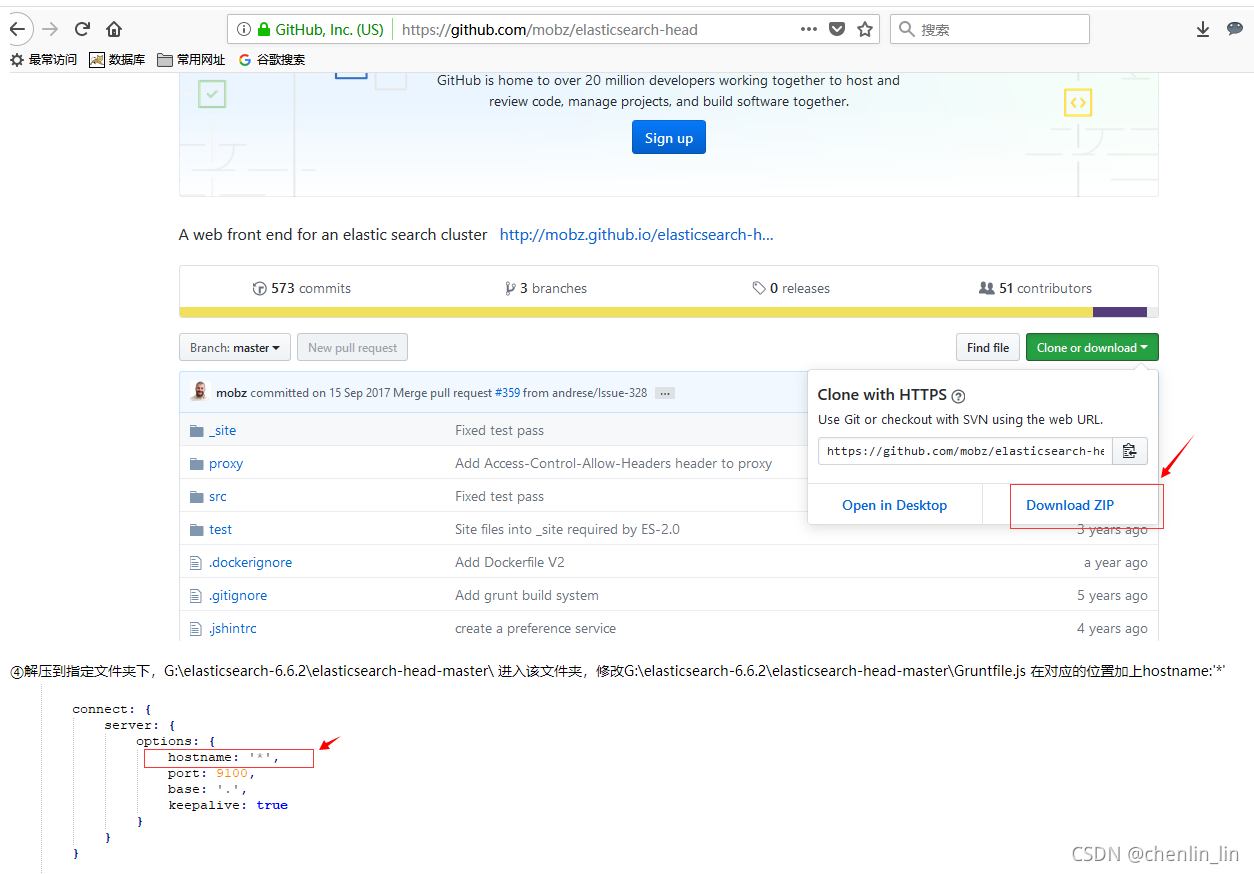
Task: Click the New pull request button
Action: pos(352,348)
